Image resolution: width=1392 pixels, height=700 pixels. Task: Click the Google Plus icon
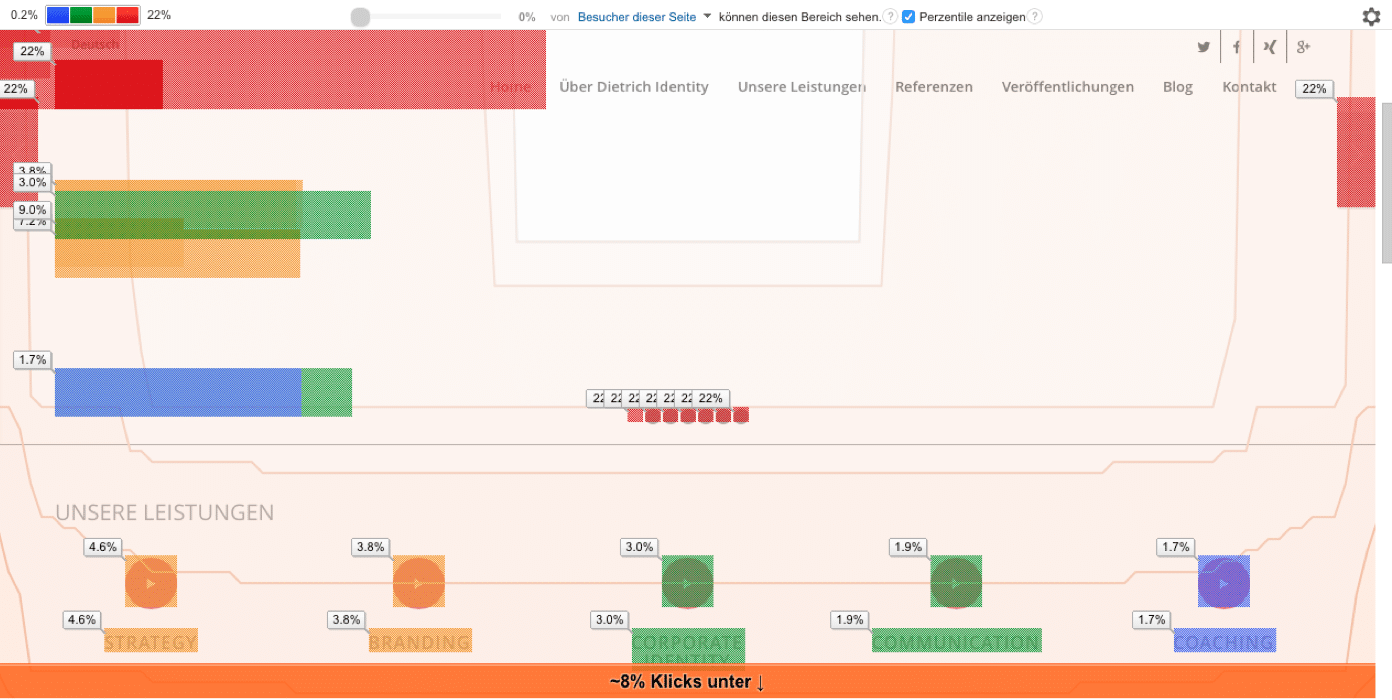tap(1303, 47)
